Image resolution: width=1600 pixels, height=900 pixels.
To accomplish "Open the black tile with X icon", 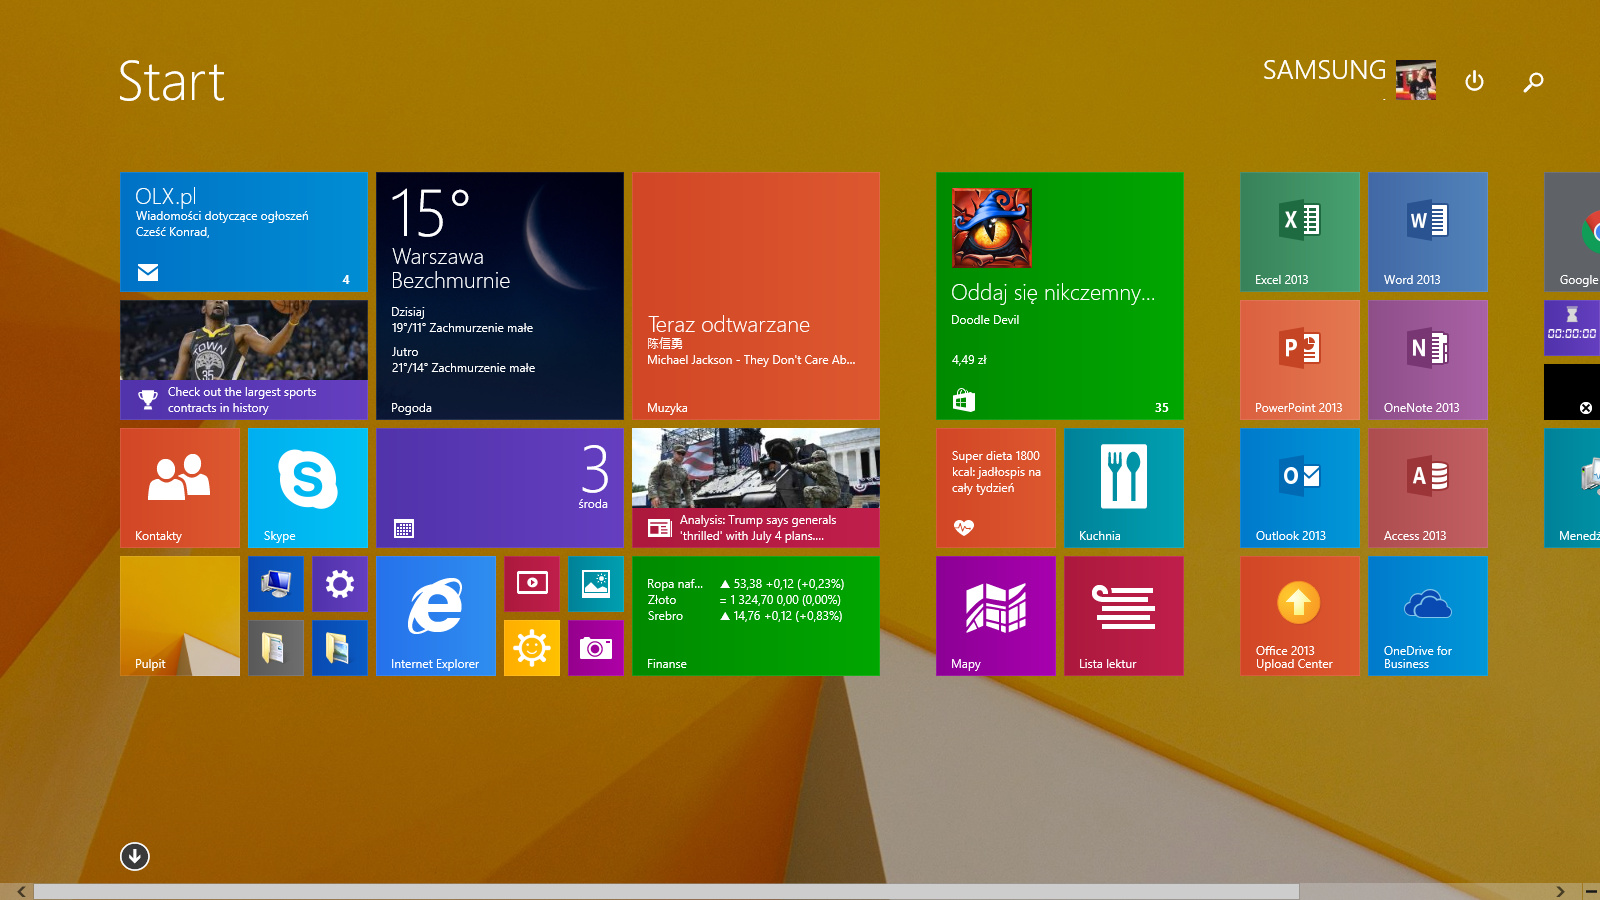I will click(1572, 392).
